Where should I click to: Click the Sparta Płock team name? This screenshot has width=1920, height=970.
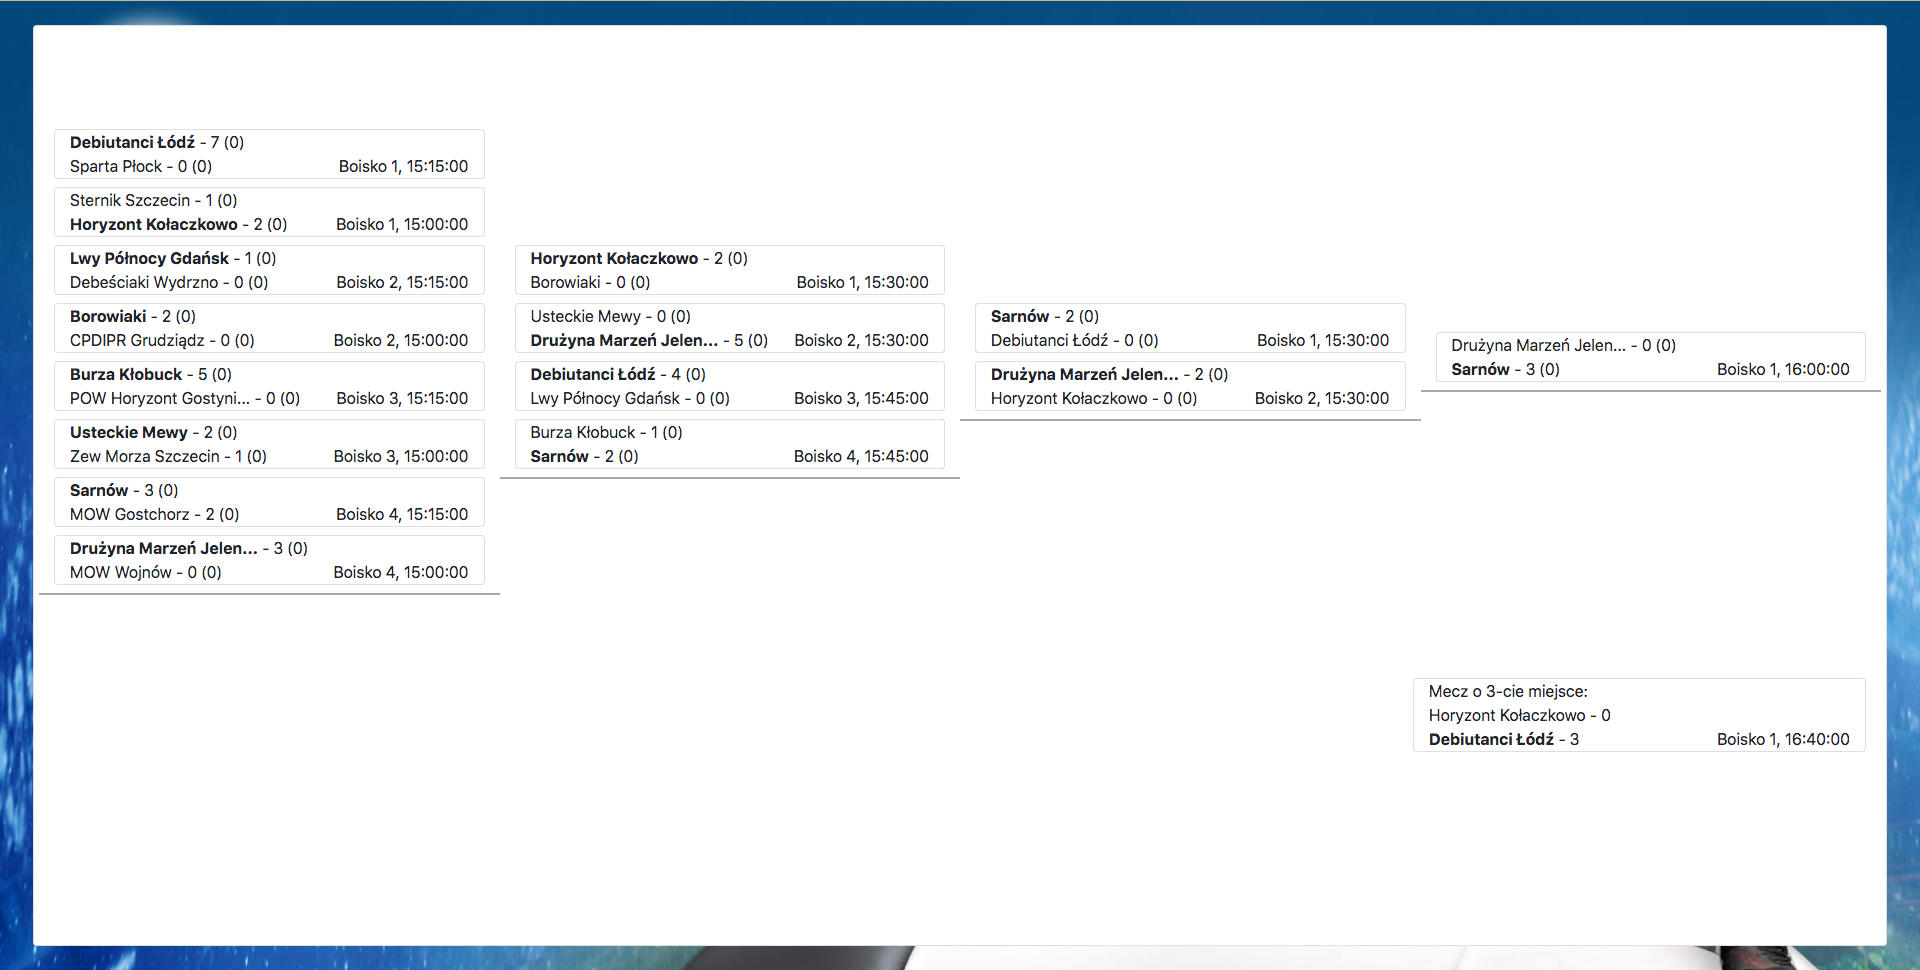tap(116, 167)
